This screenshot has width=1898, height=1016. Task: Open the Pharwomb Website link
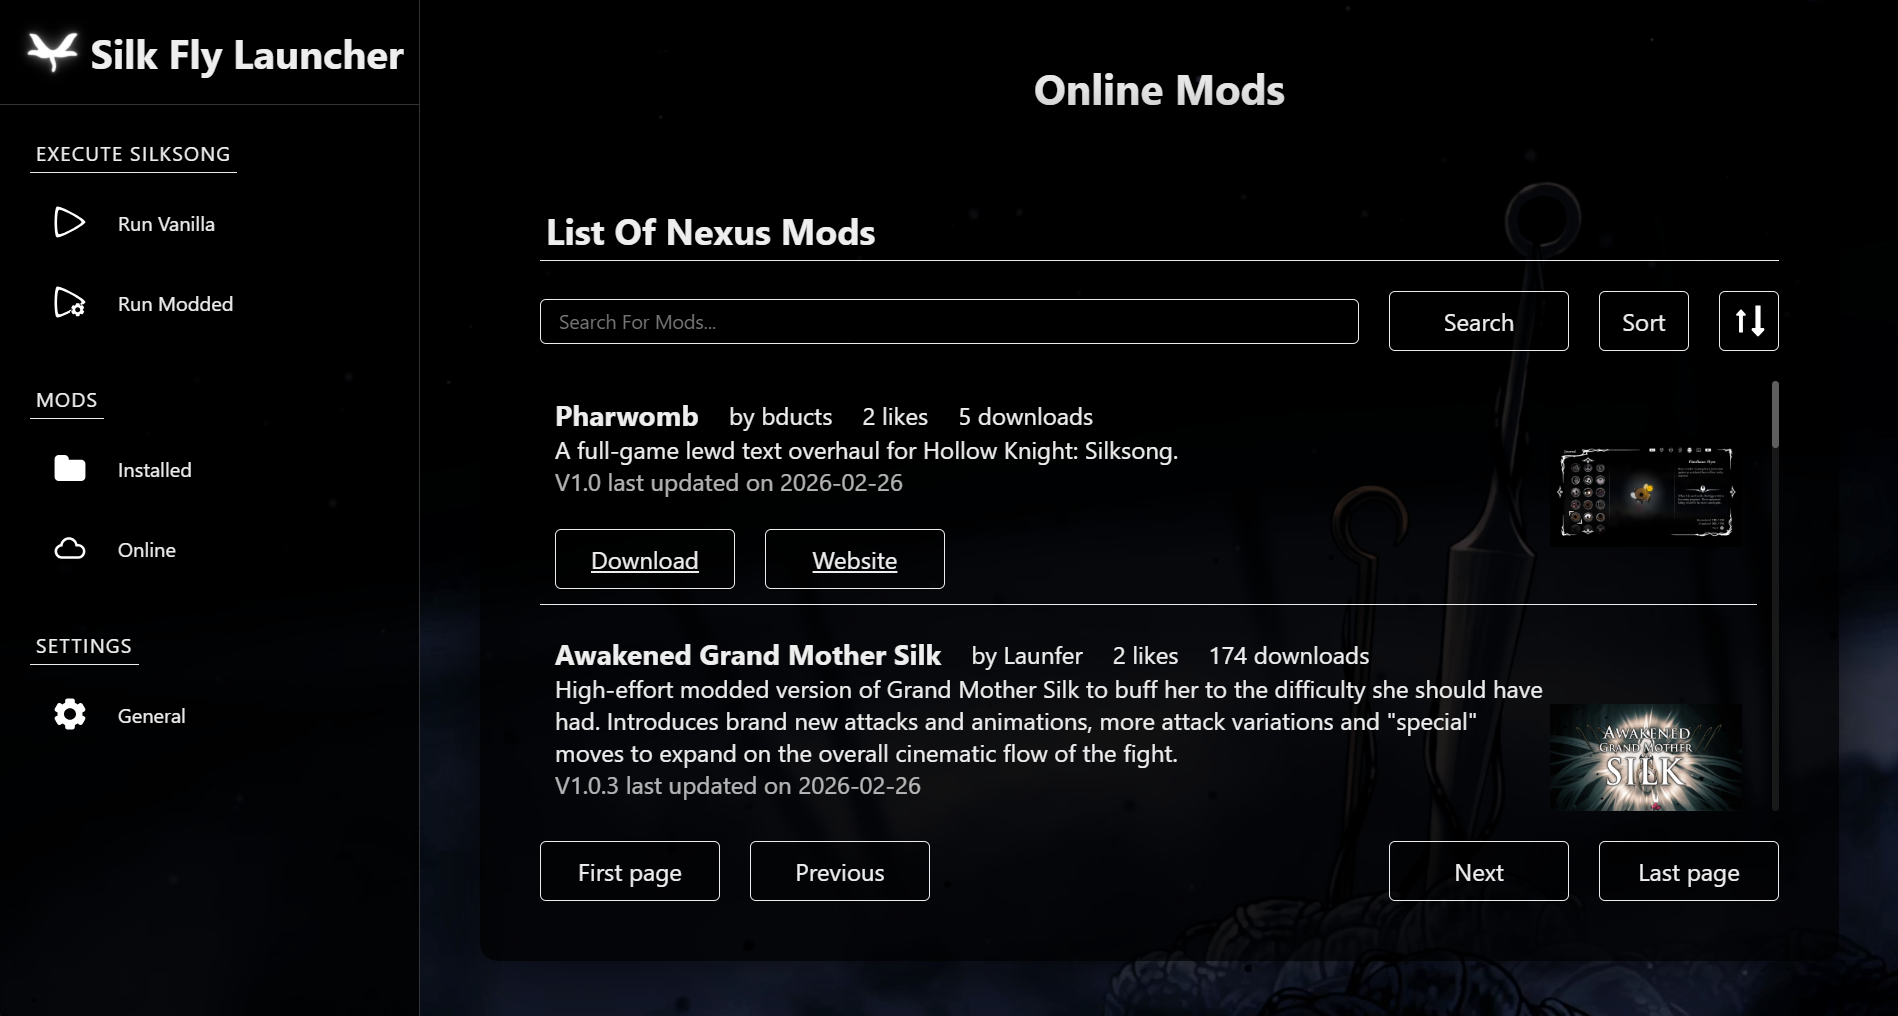[x=854, y=559]
